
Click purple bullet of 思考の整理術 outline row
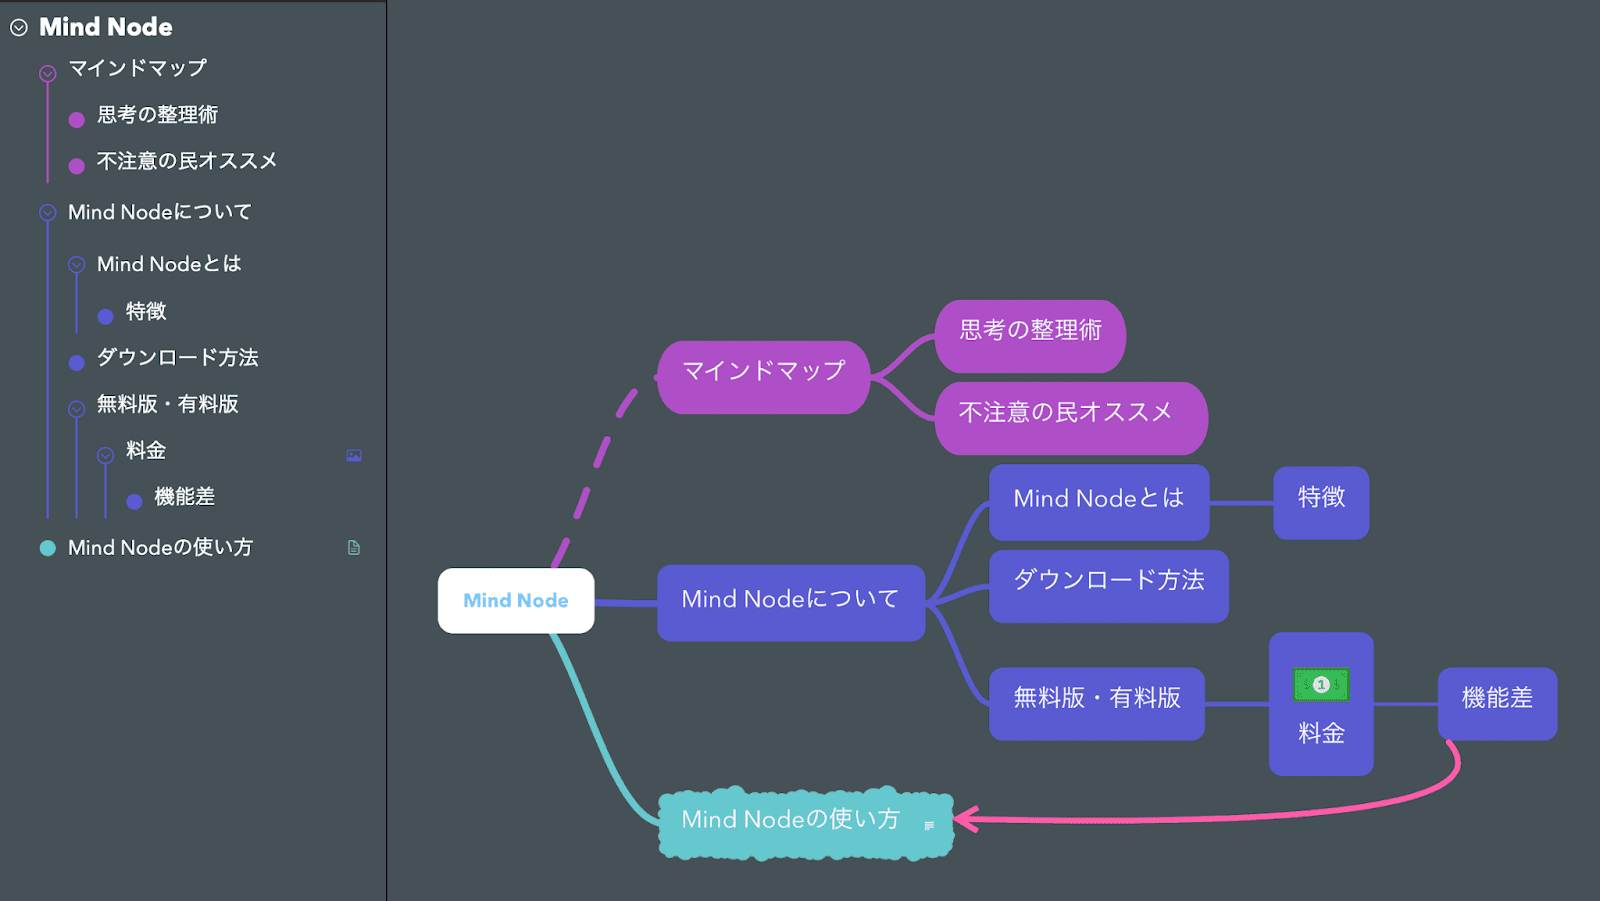click(76, 120)
